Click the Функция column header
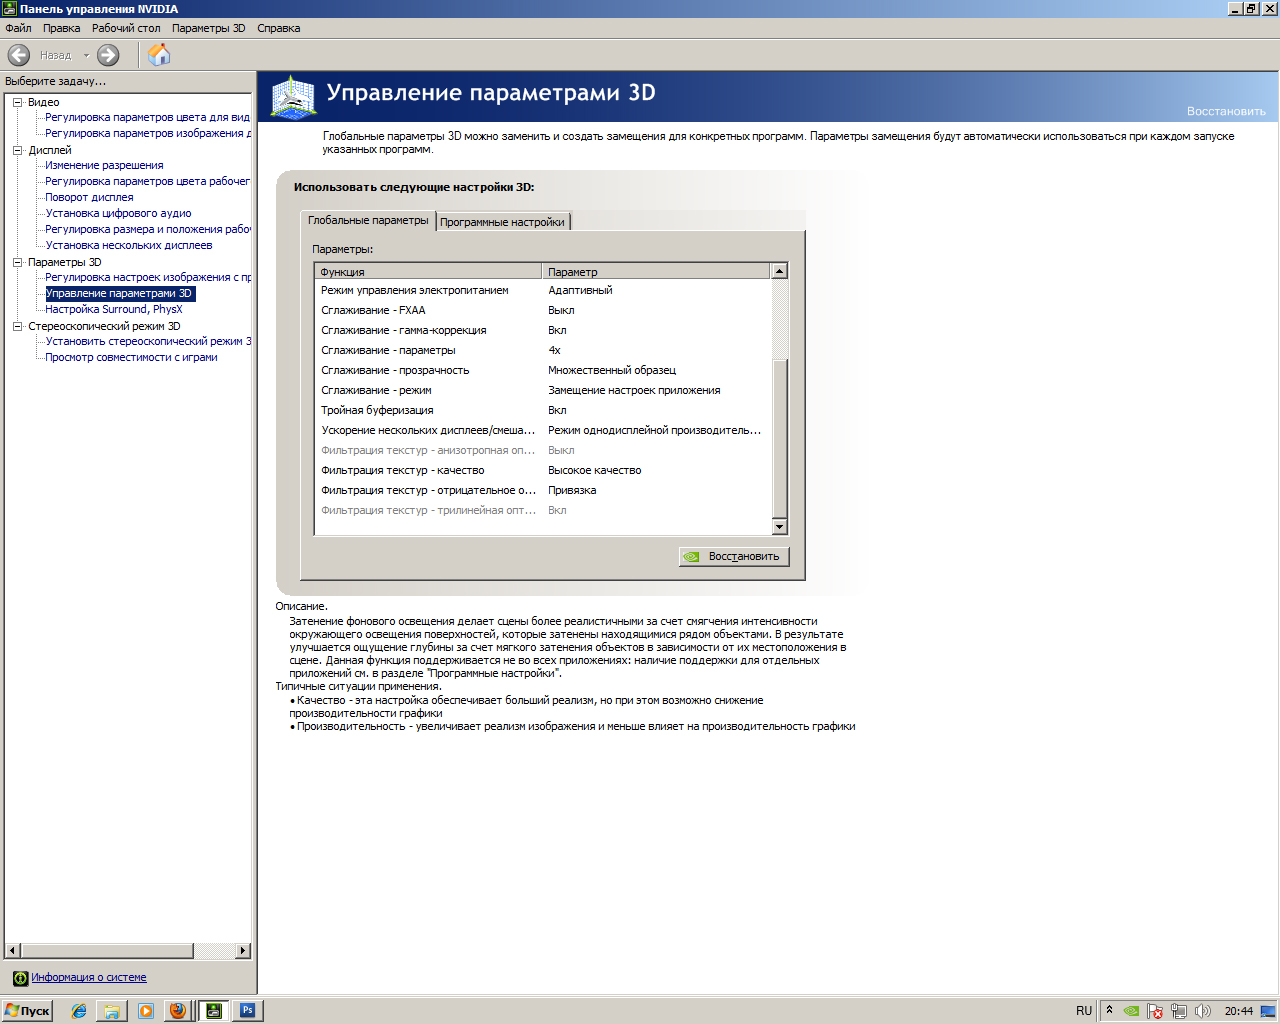The image size is (1280, 1024). (428, 271)
